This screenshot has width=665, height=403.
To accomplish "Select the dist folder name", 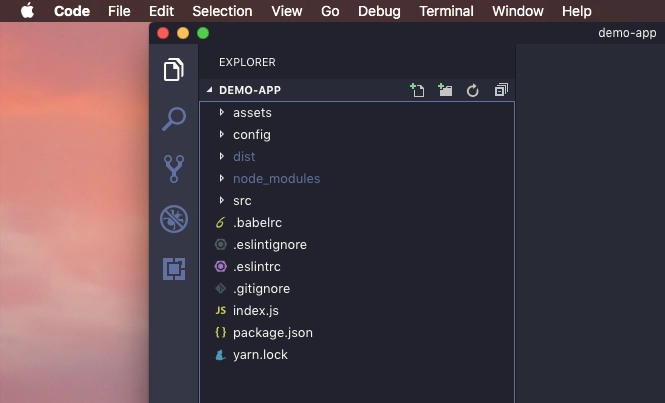I will pyautogui.click(x=244, y=157).
